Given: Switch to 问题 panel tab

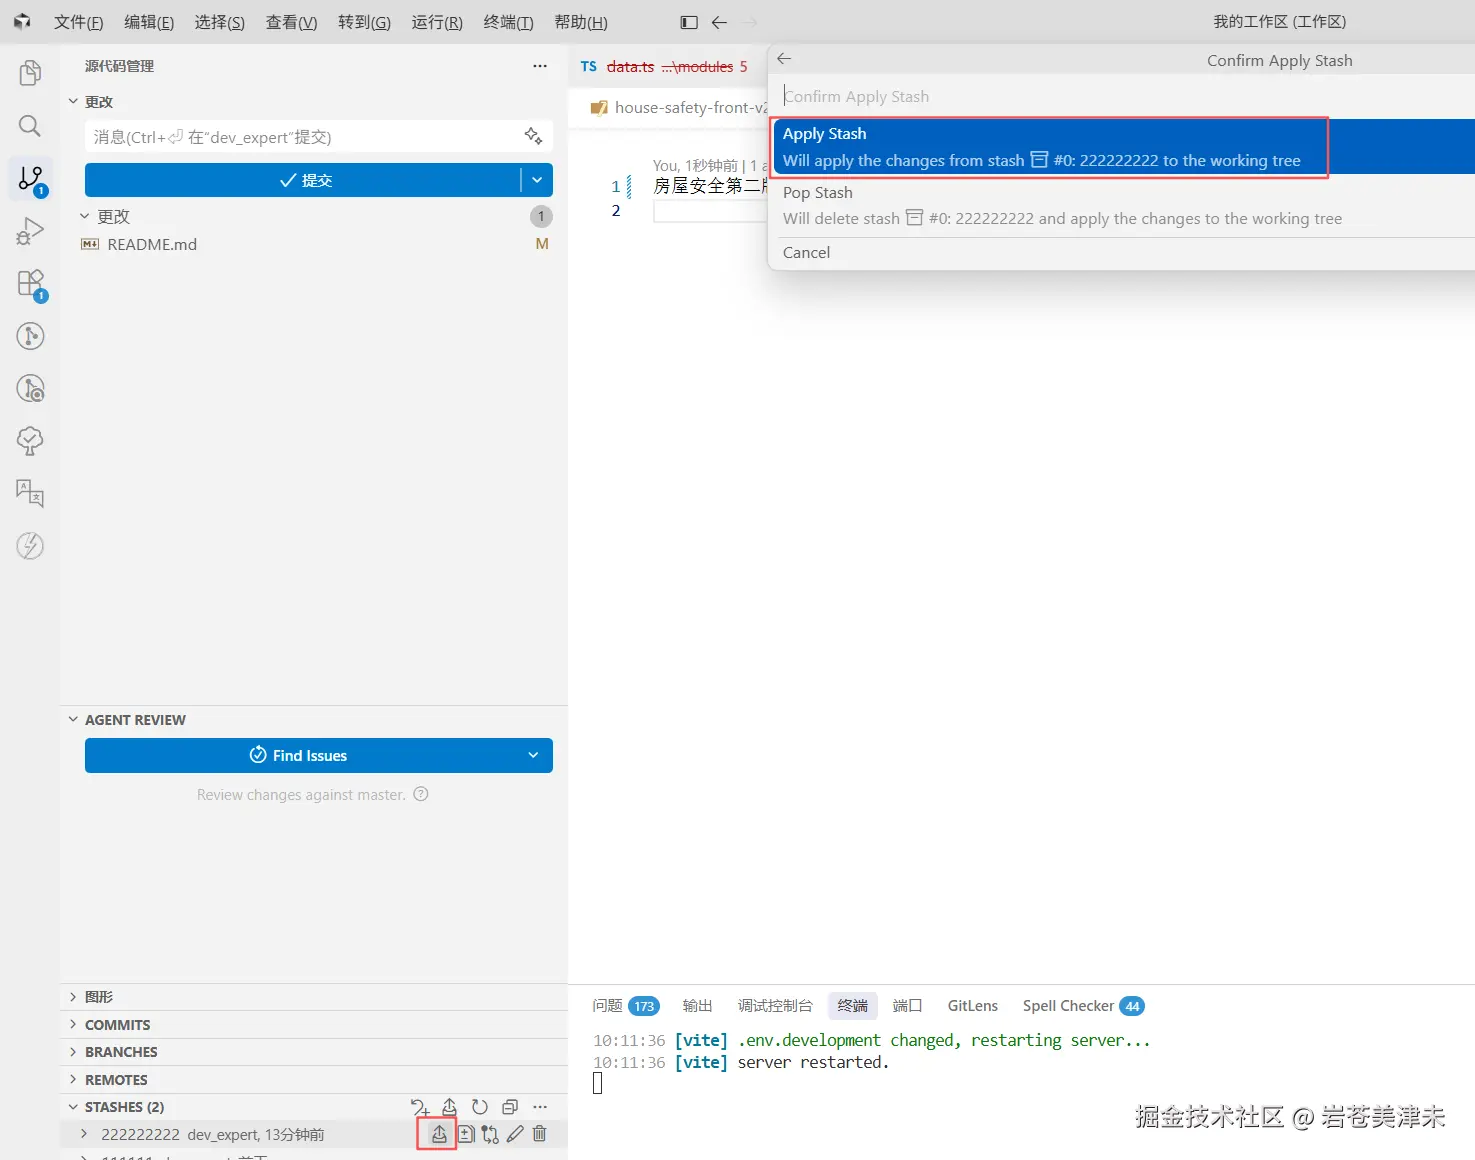Looking at the screenshot, I should tap(626, 1006).
